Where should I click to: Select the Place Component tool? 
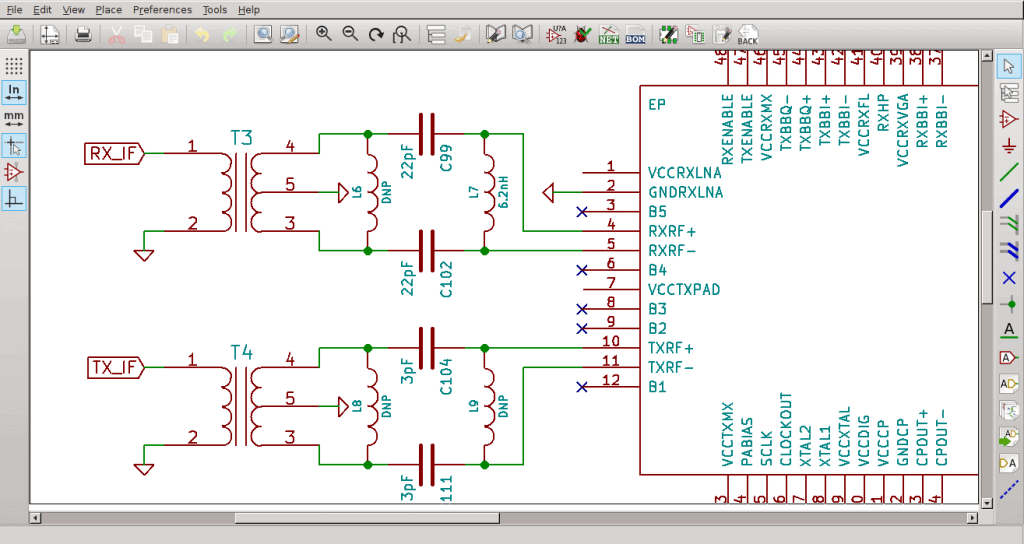pyautogui.click(x=1009, y=119)
